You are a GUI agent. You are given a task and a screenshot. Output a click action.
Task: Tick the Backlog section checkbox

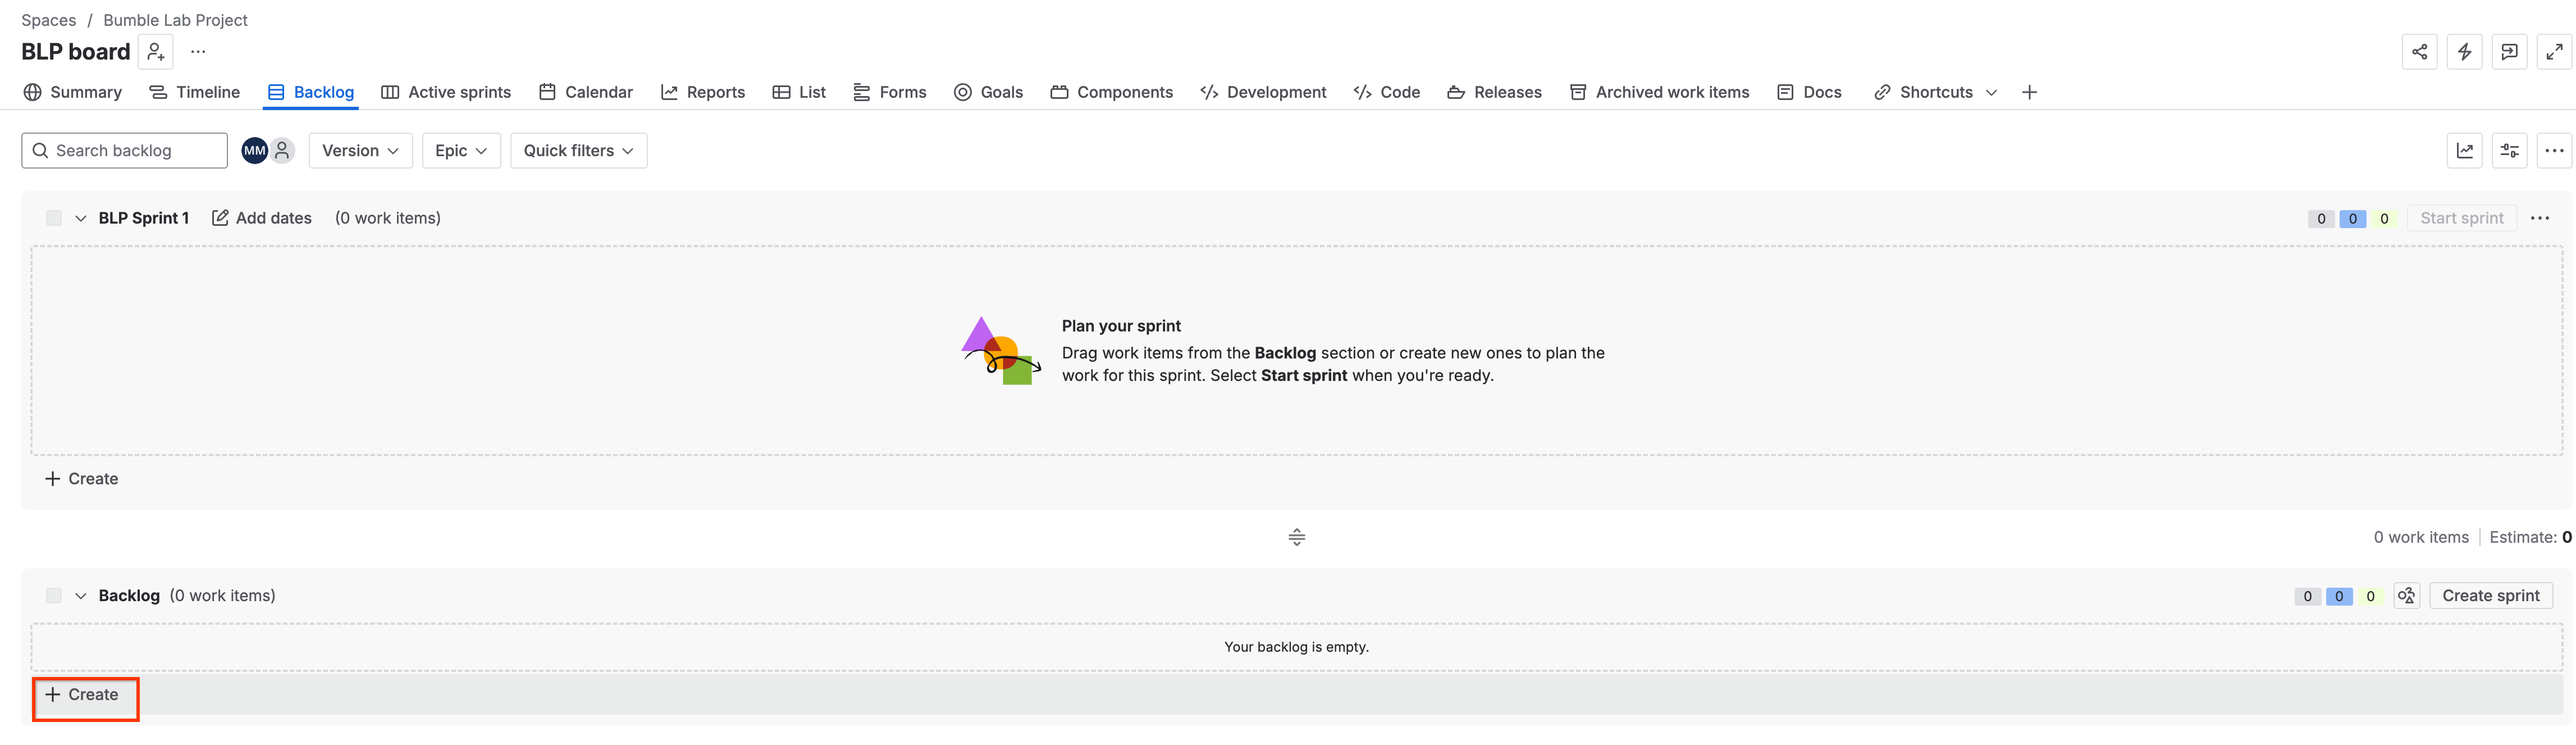point(54,596)
